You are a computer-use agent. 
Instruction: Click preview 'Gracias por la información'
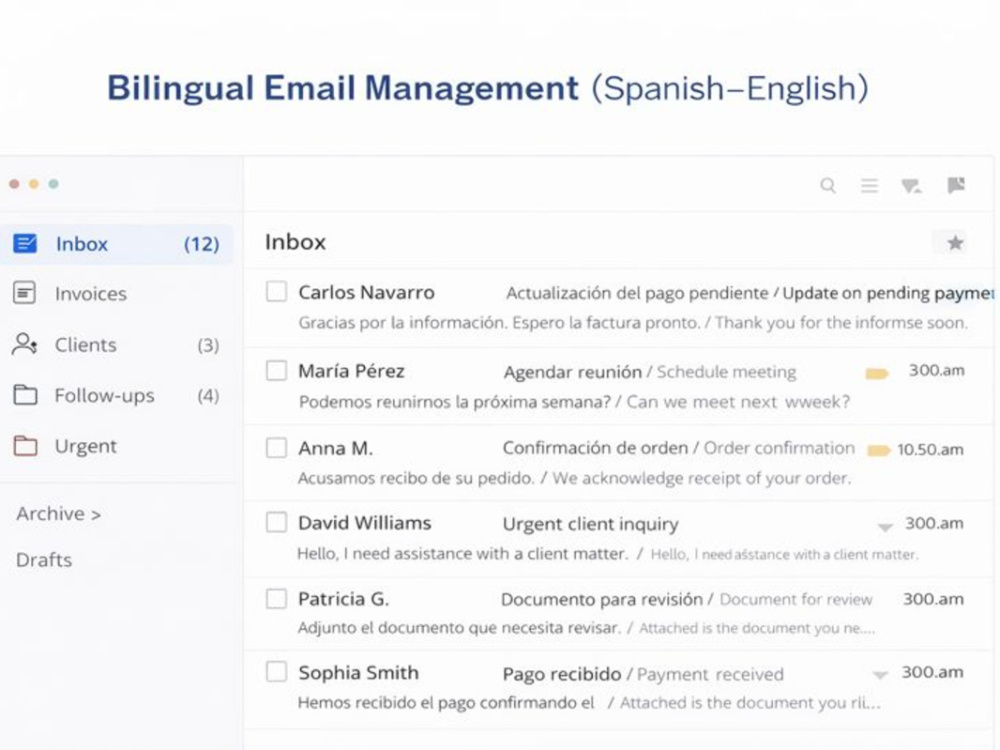[402, 323]
